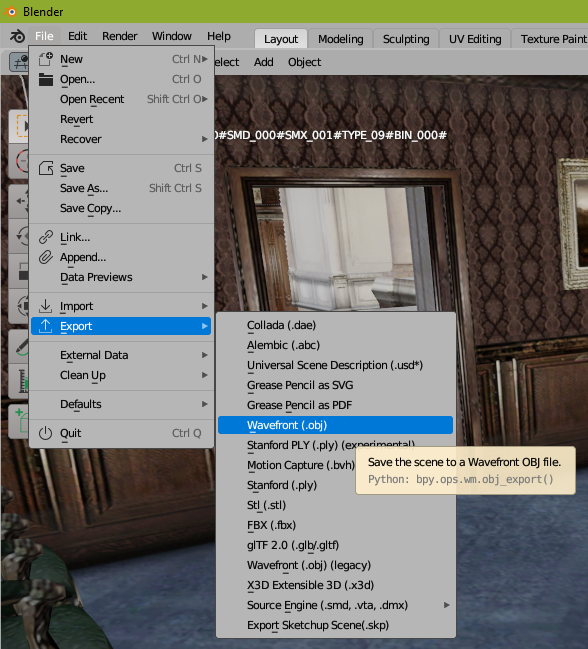The image size is (588, 649).
Task: Open the Render menu
Action: coord(120,36)
